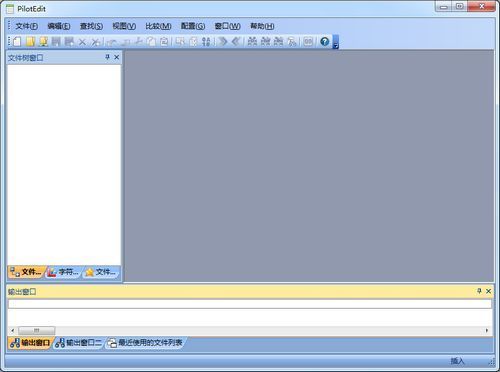Open the 比较(M) menu

coord(158,26)
